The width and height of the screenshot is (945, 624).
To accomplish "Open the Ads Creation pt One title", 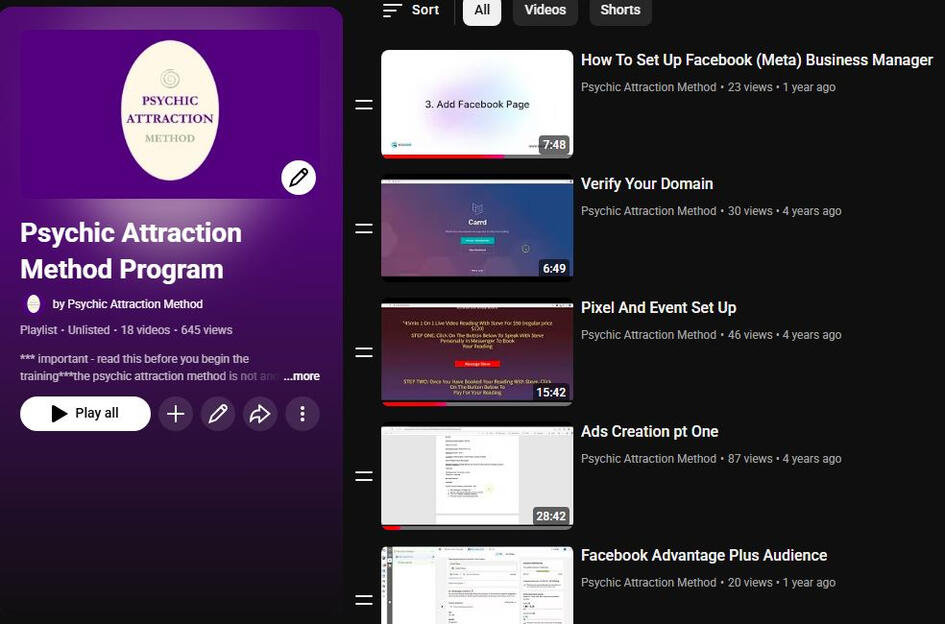I will pos(649,432).
